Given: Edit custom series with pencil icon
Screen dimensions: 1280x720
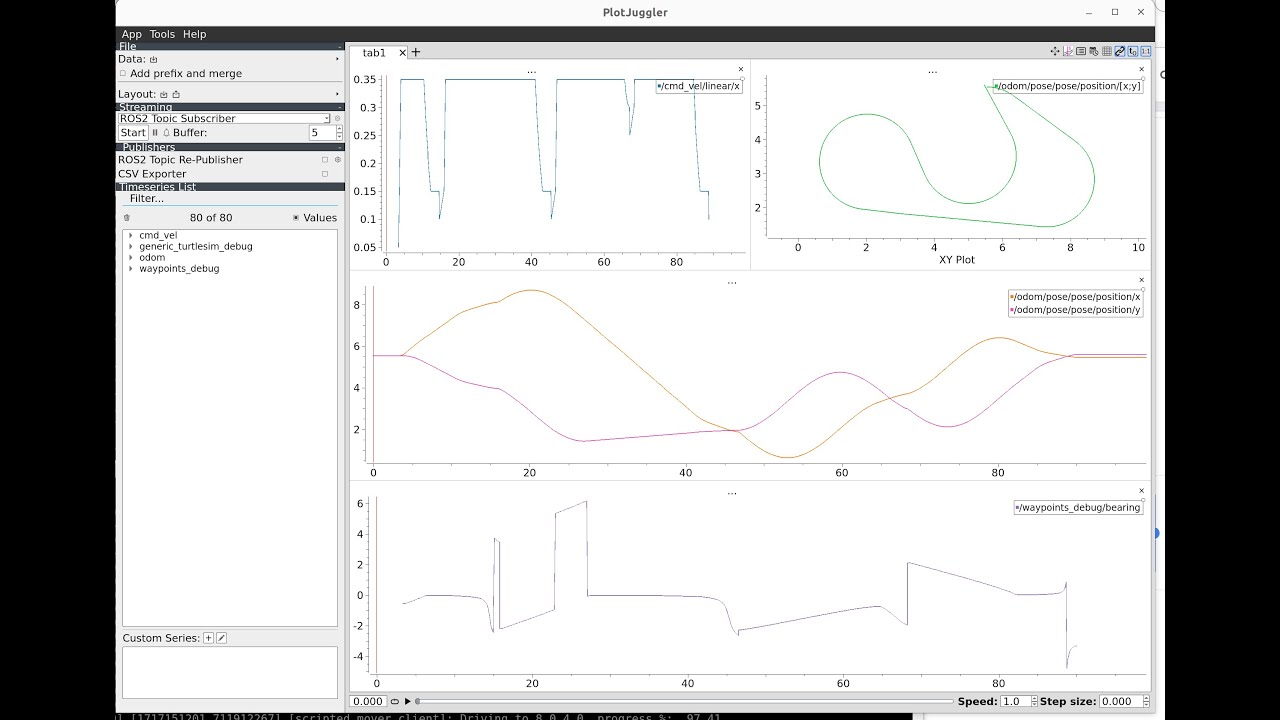Looking at the screenshot, I should [x=222, y=638].
